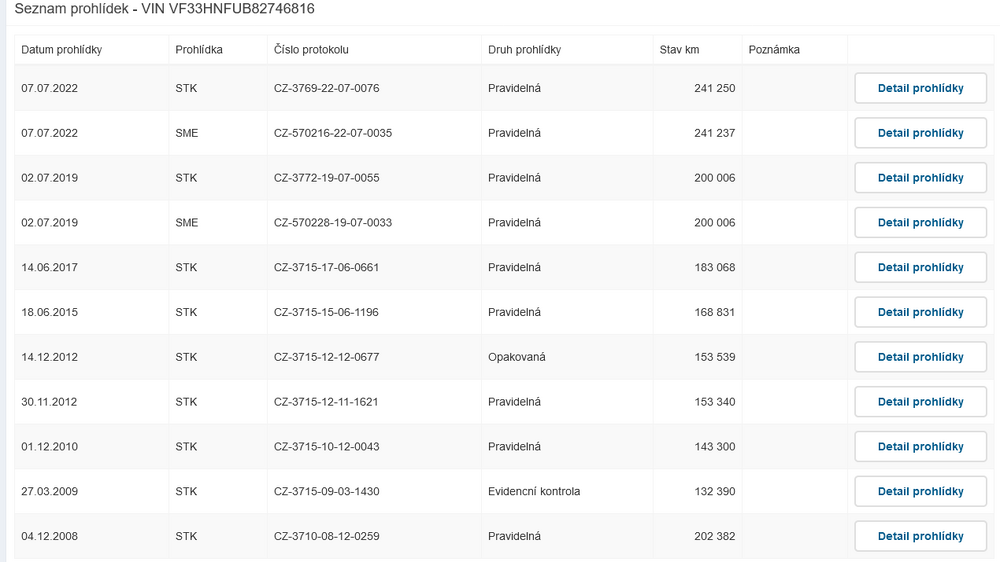The height and width of the screenshot is (562, 1000).
Task: Open Detail prohlídky for 04.12.2008 inspection
Action: [x=920, y=536]
